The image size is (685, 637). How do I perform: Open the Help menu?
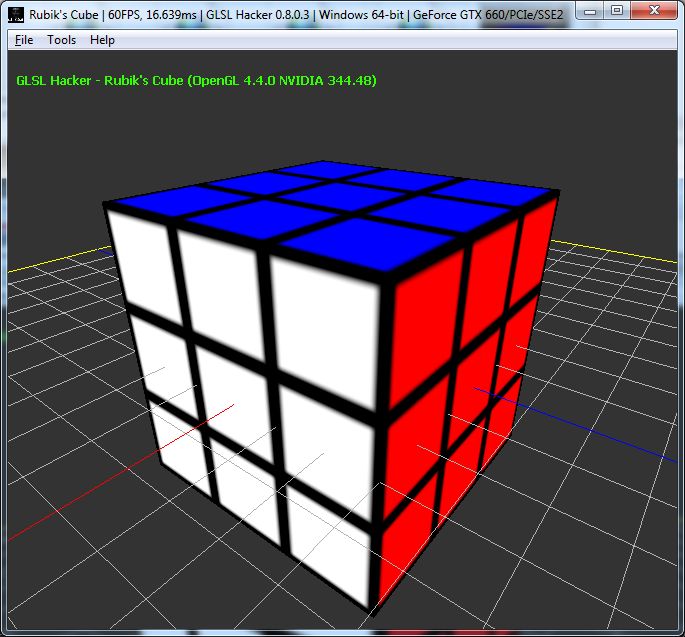point(102,40)
